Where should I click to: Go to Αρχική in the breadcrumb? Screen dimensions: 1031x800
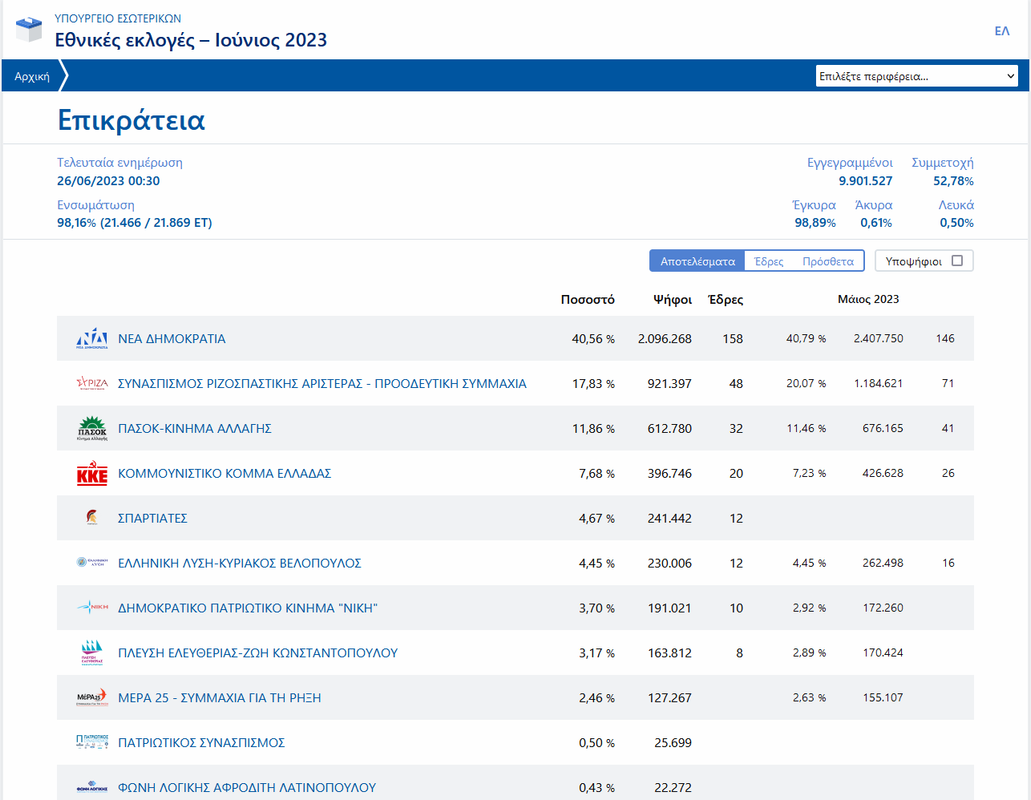[32, 76]
